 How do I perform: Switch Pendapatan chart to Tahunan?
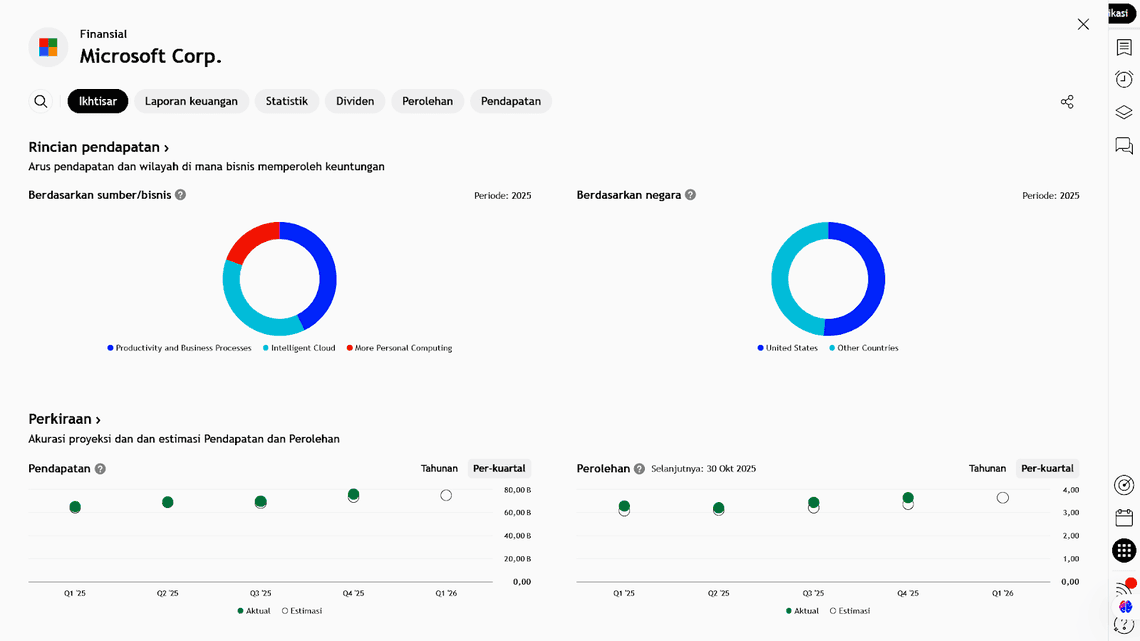439,468
